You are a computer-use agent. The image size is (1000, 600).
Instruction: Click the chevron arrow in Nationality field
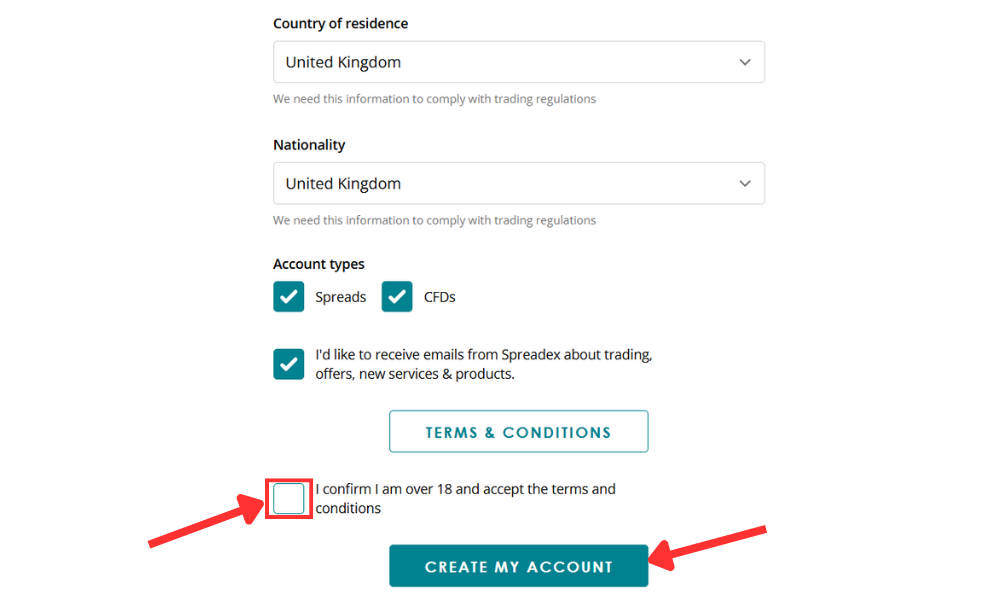(x=745, y=184)
